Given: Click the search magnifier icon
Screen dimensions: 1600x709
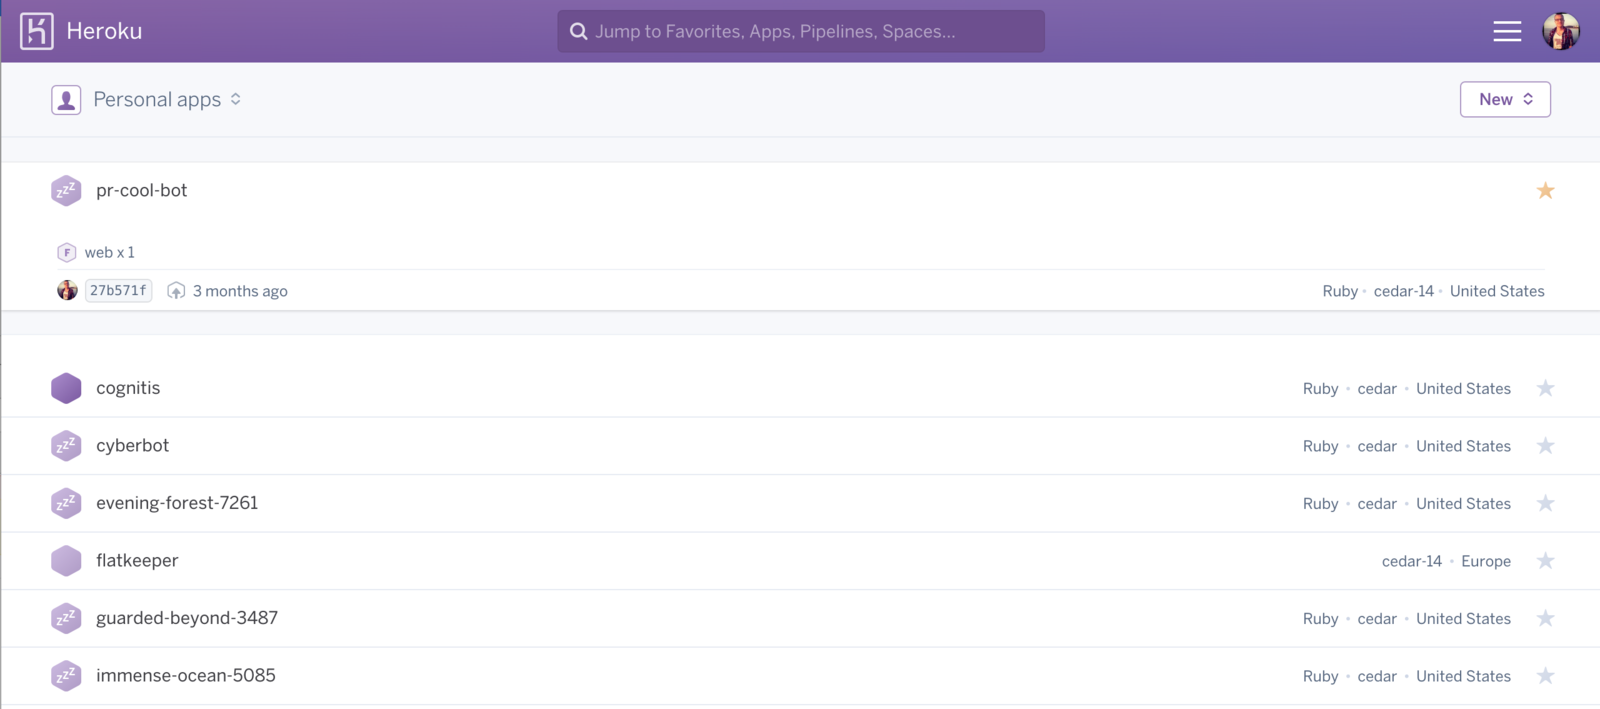Looking at the screenshot, I should point(578,31).
